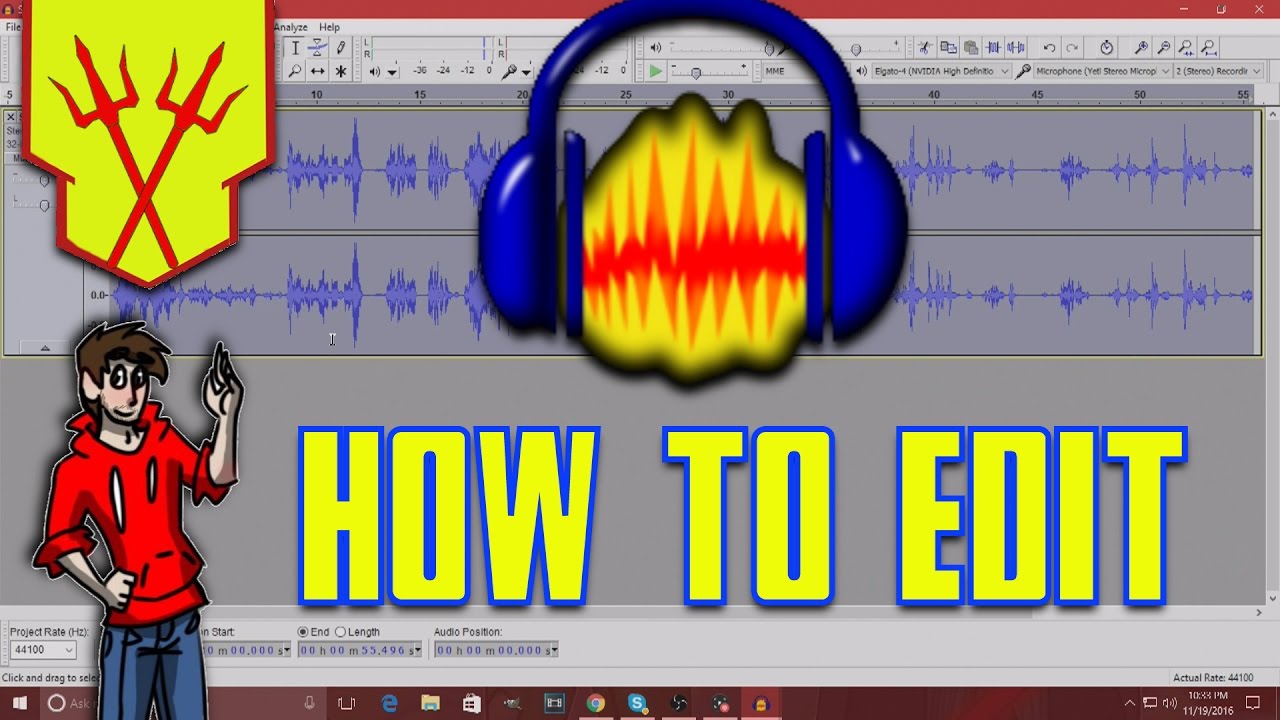1280x720 pixels.
Task: Open the Action Center notification icon
Action: click(1254, 703)
